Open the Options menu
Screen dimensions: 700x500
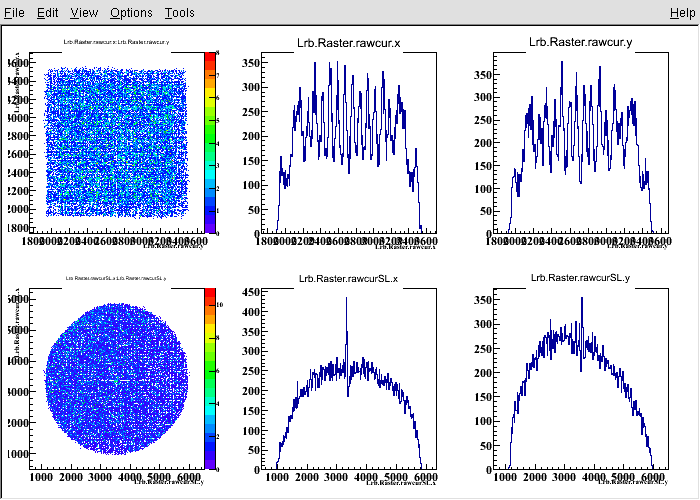point(131,12)
